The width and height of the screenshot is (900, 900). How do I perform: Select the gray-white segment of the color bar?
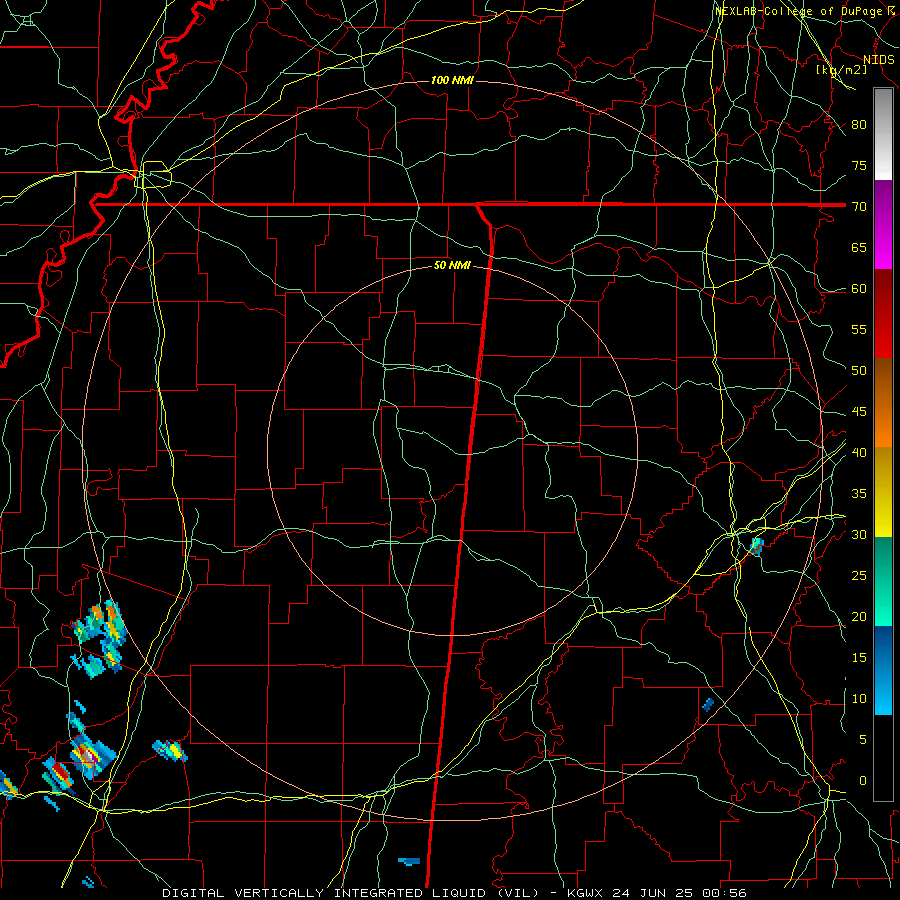click(x=883, y=134)
